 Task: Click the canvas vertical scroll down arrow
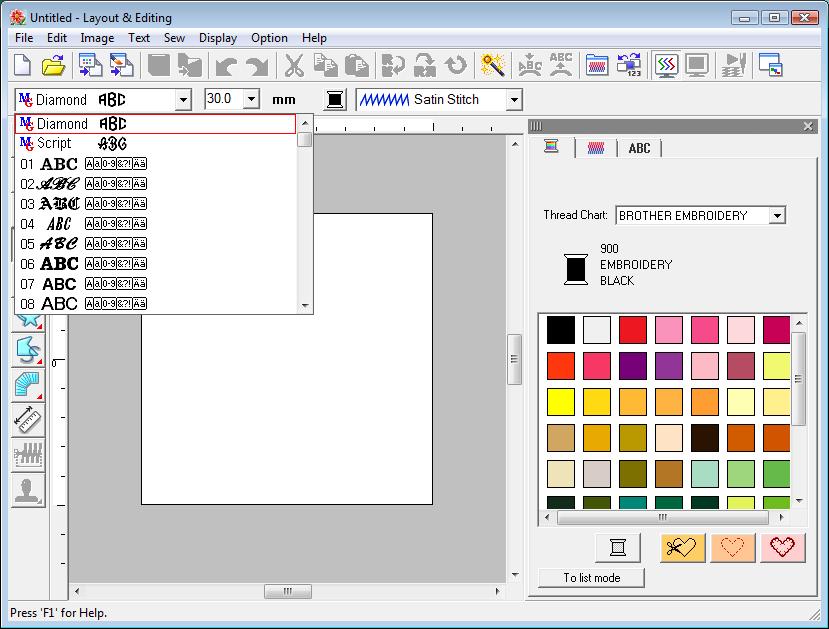[x=515, y=575]
